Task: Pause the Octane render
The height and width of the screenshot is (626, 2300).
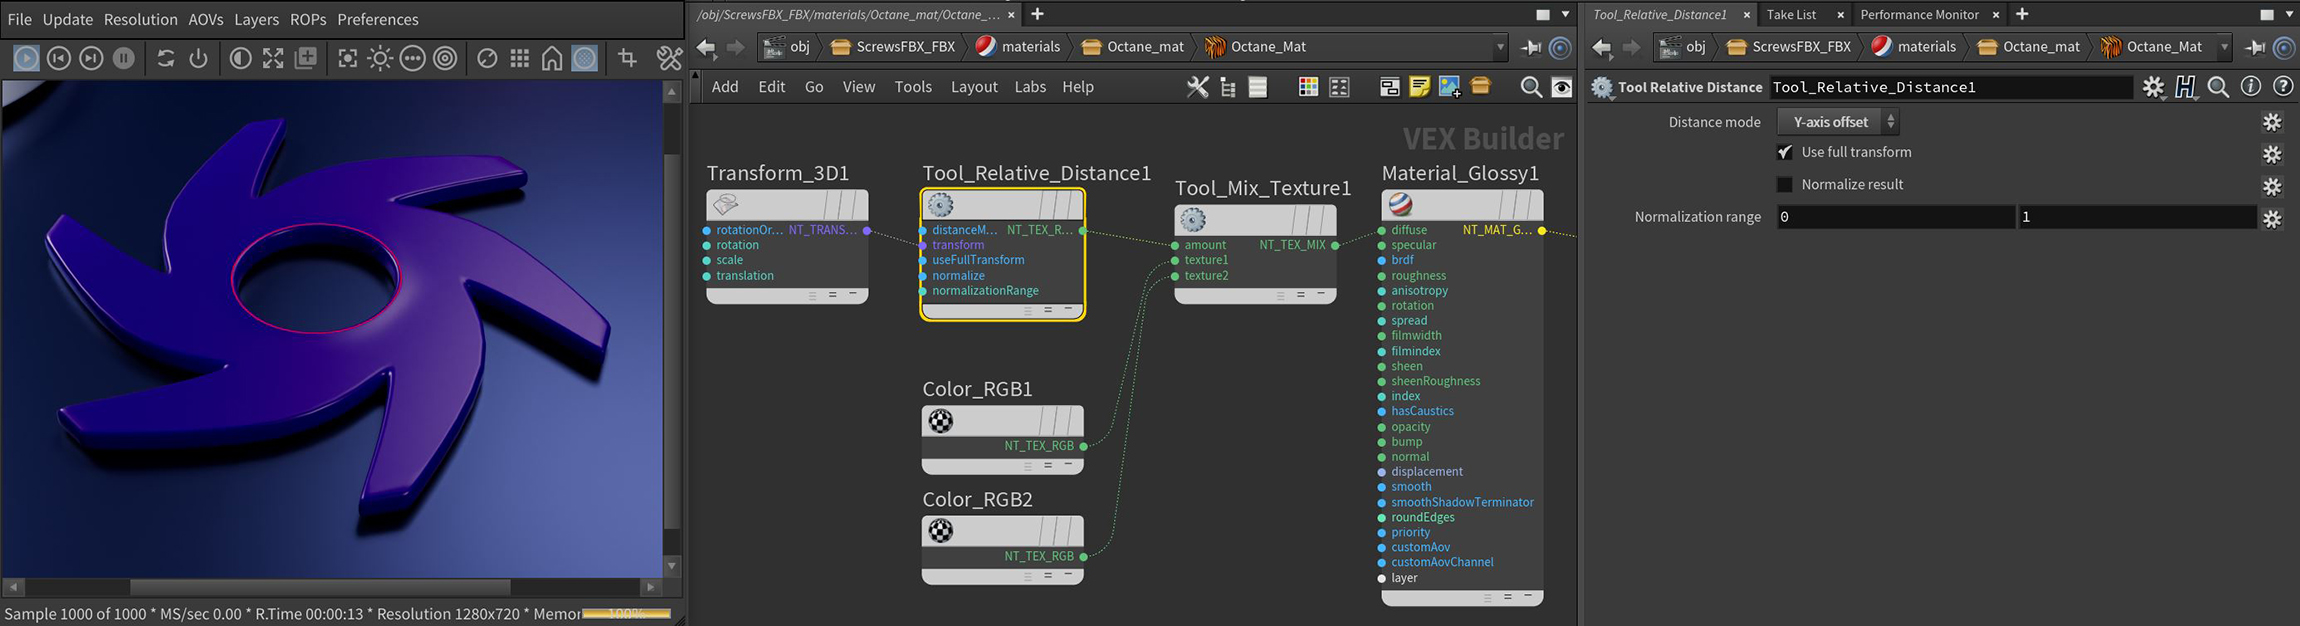Action: pyautogui.click(x=123, y=59)
